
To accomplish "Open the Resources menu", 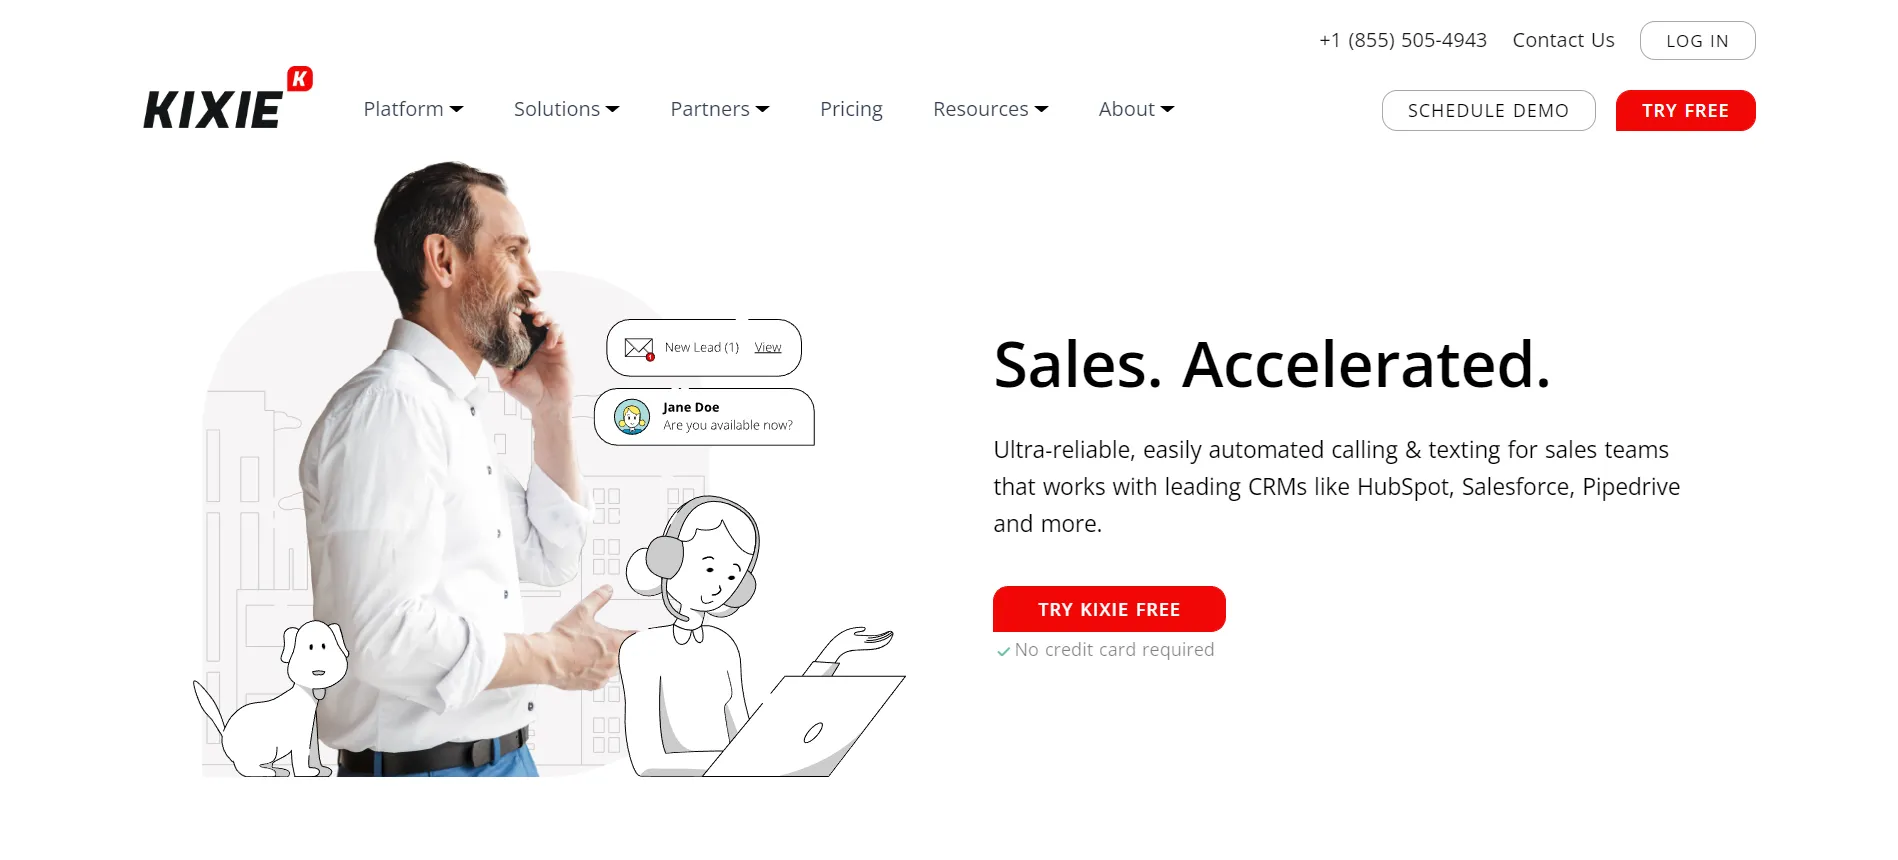I will pyautogui.click(x=990, y=109).
